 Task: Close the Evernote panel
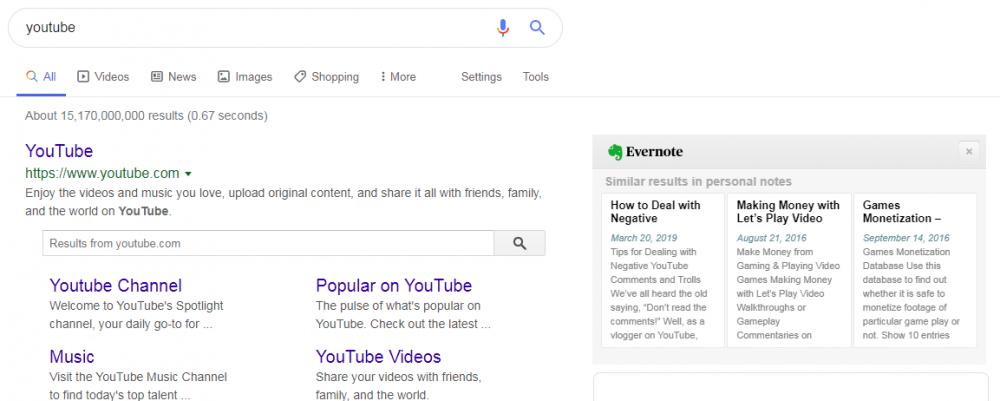969,152
